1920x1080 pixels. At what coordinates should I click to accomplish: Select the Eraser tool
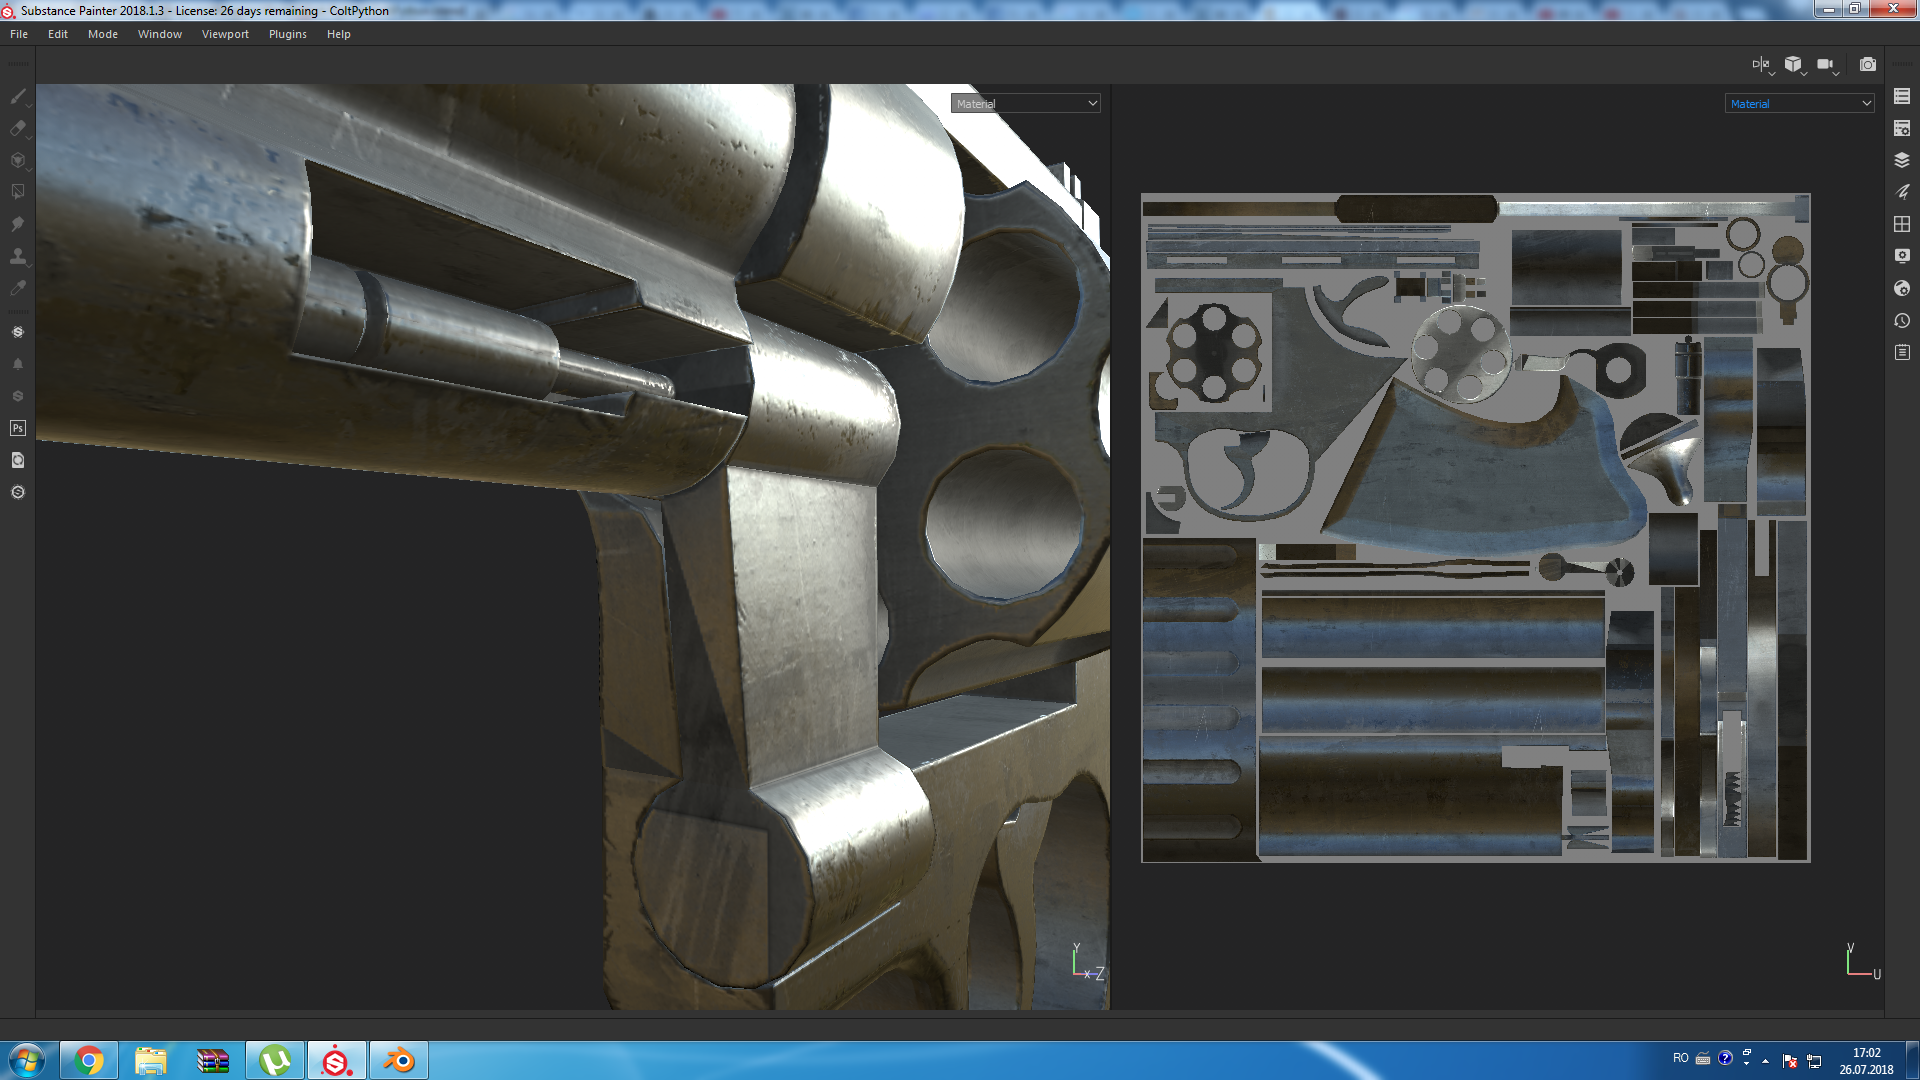pyautogui.click(x=18, y=128)
